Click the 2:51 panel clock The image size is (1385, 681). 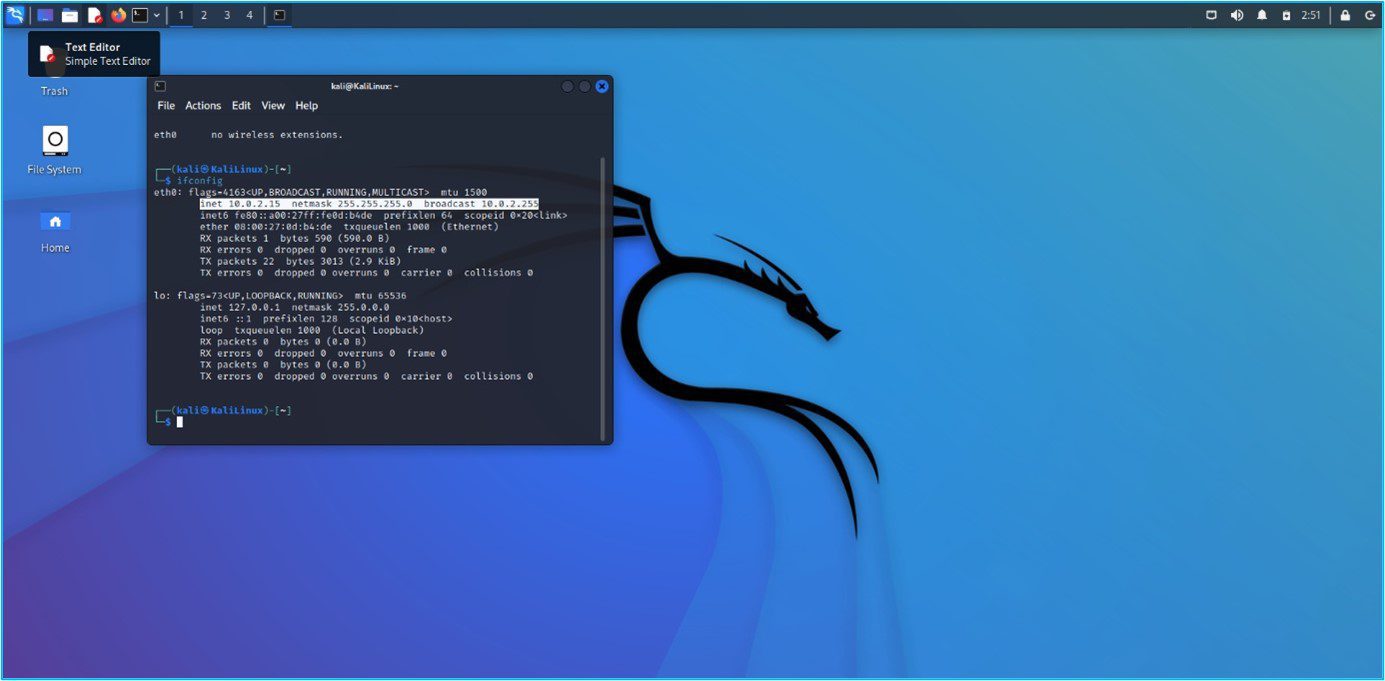tap(1311, 15)
